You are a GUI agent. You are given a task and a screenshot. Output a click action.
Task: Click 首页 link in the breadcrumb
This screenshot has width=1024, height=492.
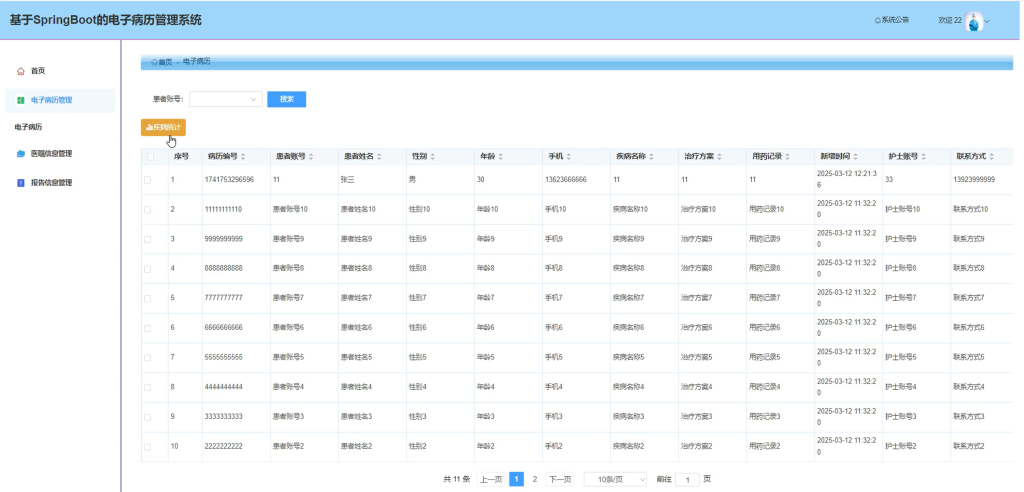tap(166, 62)
